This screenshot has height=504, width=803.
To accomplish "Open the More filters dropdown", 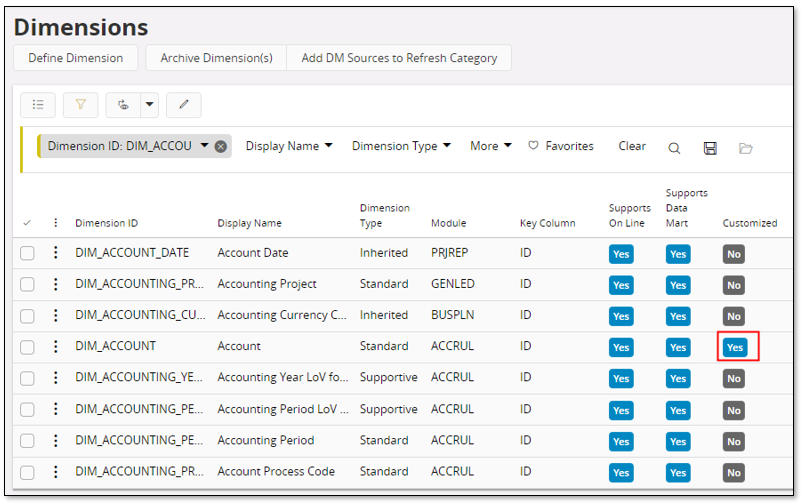I will 491,146.
